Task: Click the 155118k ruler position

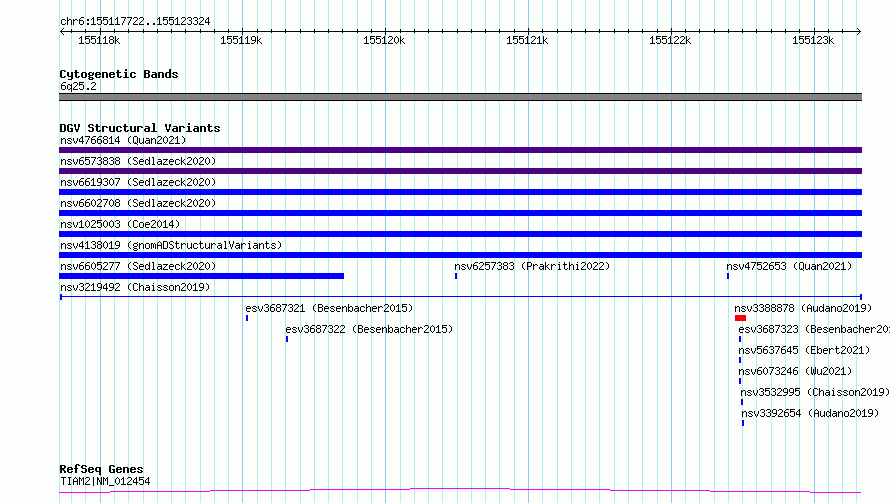Action: pyautogui.click(x=99, y=40)
